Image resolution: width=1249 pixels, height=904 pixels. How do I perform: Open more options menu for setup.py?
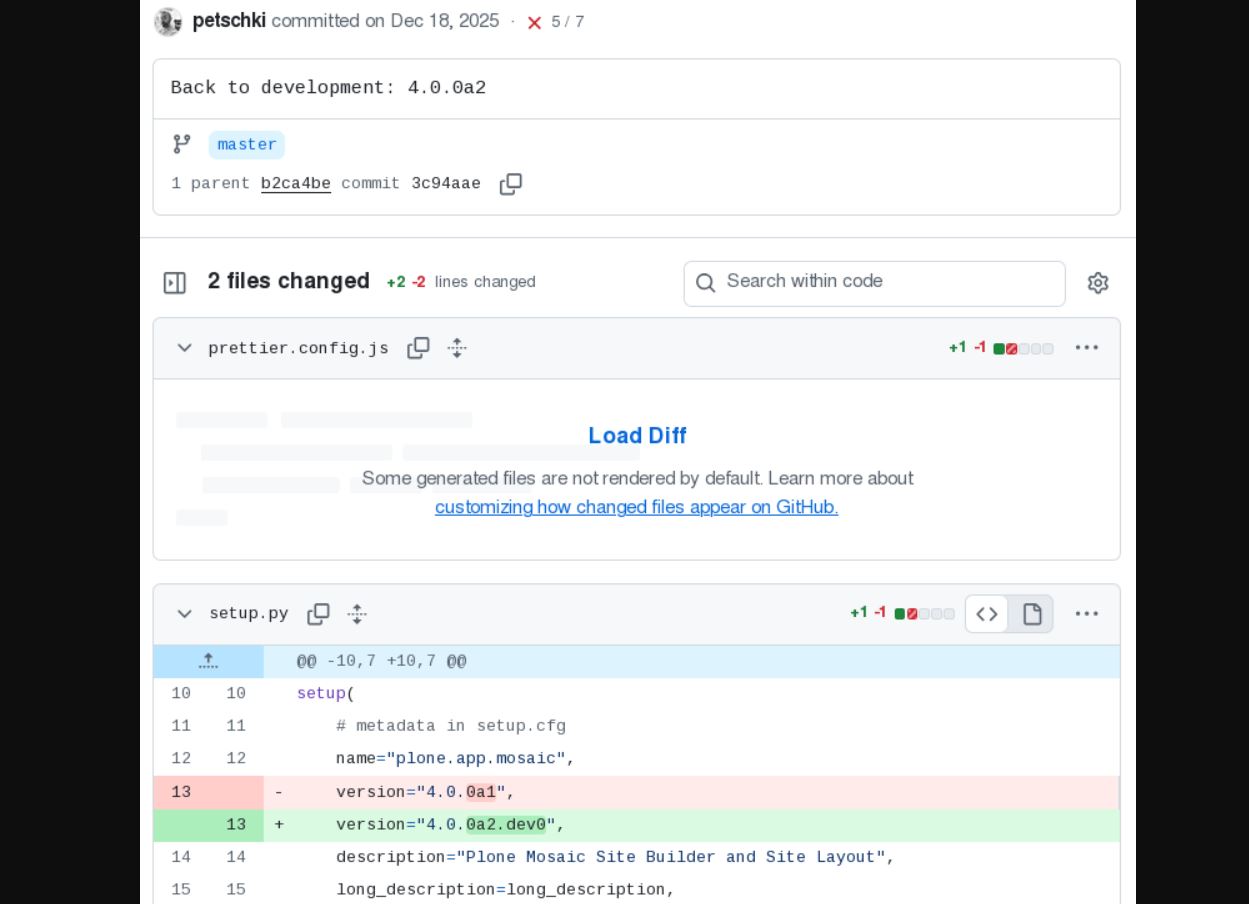click(1086, 614)
